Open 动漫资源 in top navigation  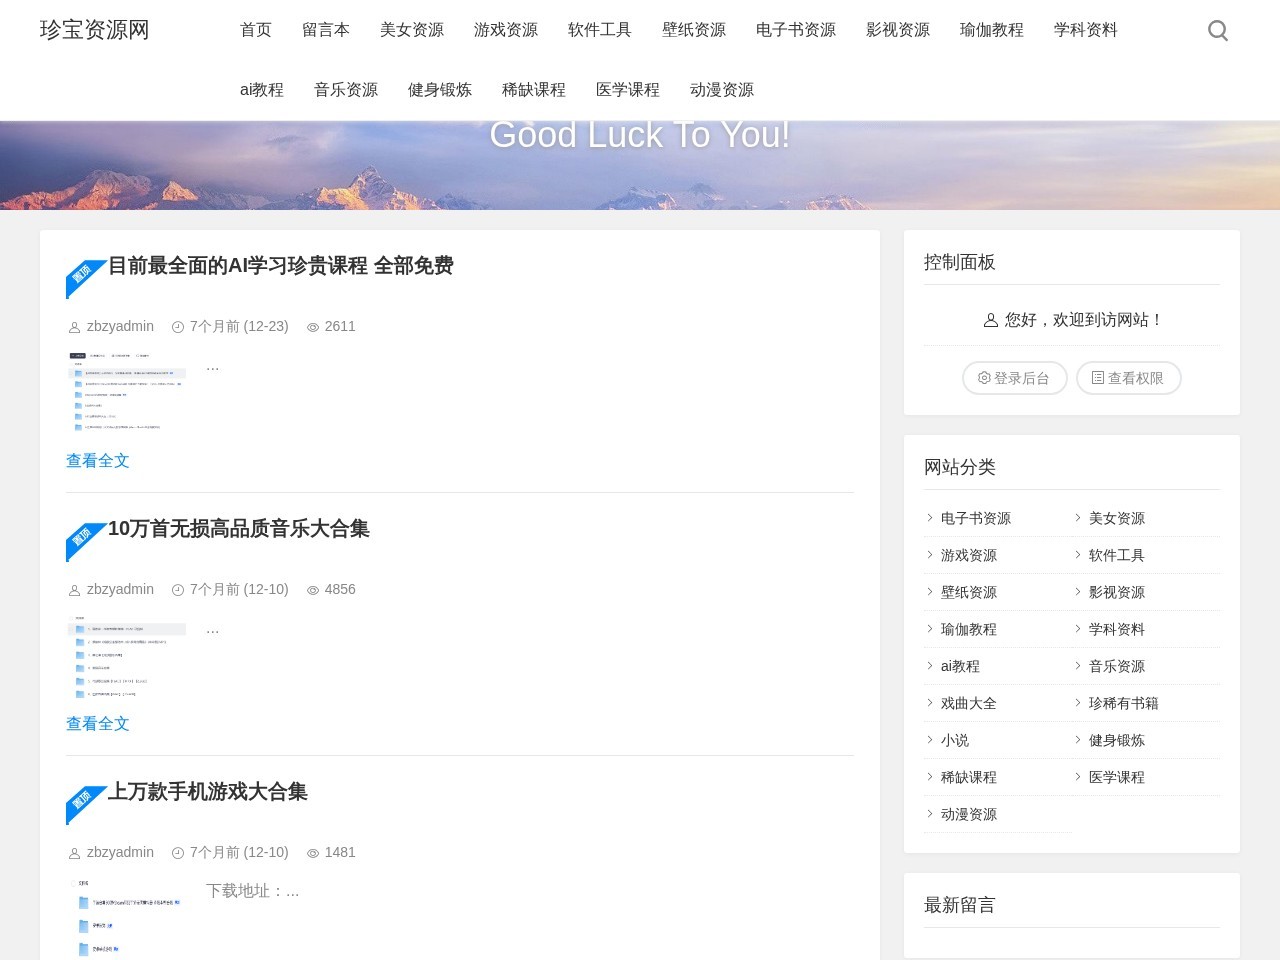(x=722, y=90)
